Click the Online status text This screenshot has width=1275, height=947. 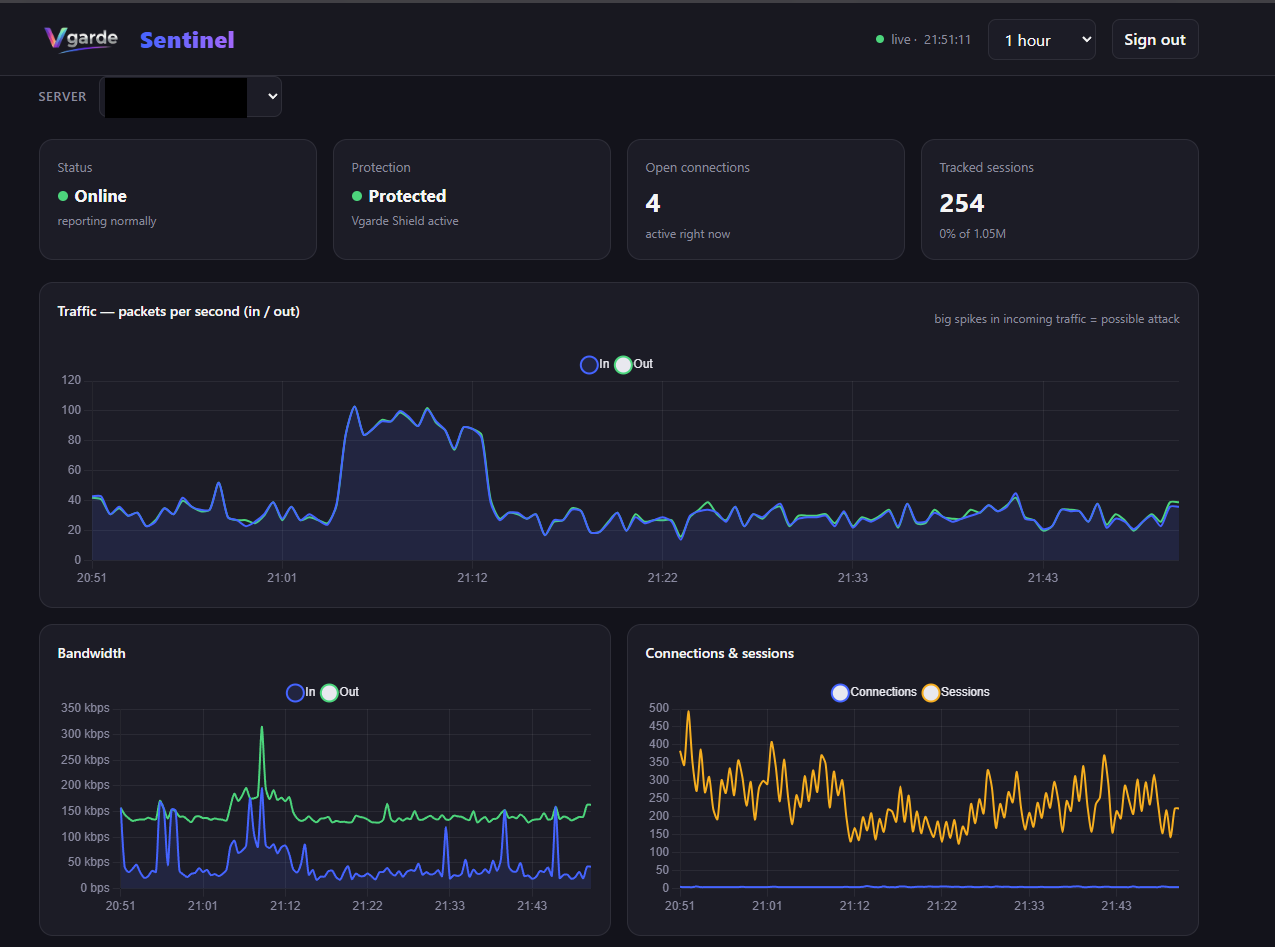[101, 196]
